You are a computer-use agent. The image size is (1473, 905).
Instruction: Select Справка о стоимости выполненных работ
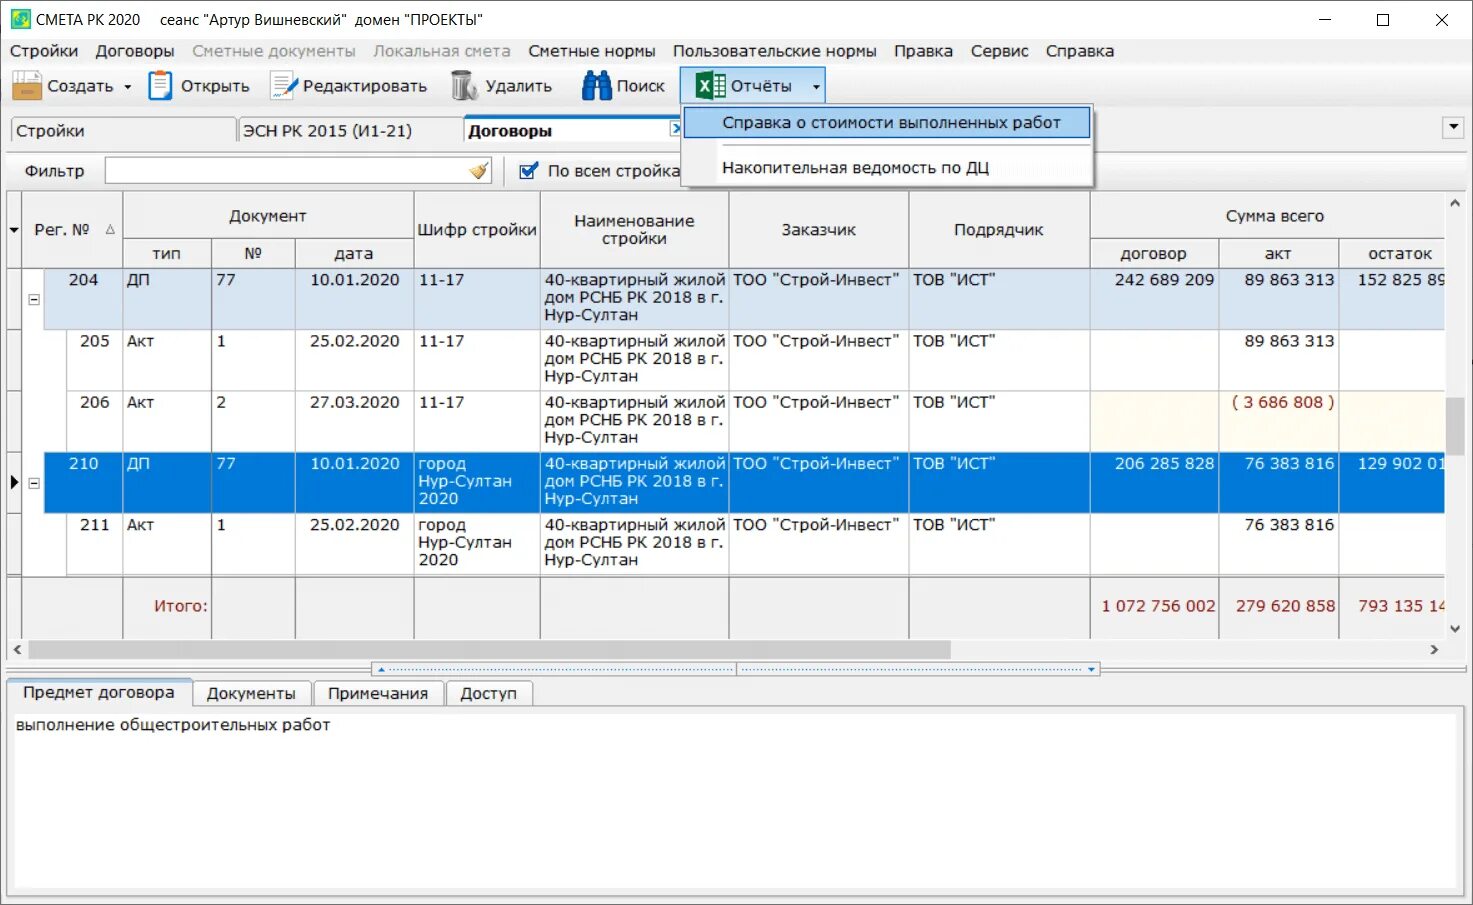pos(887,123)
